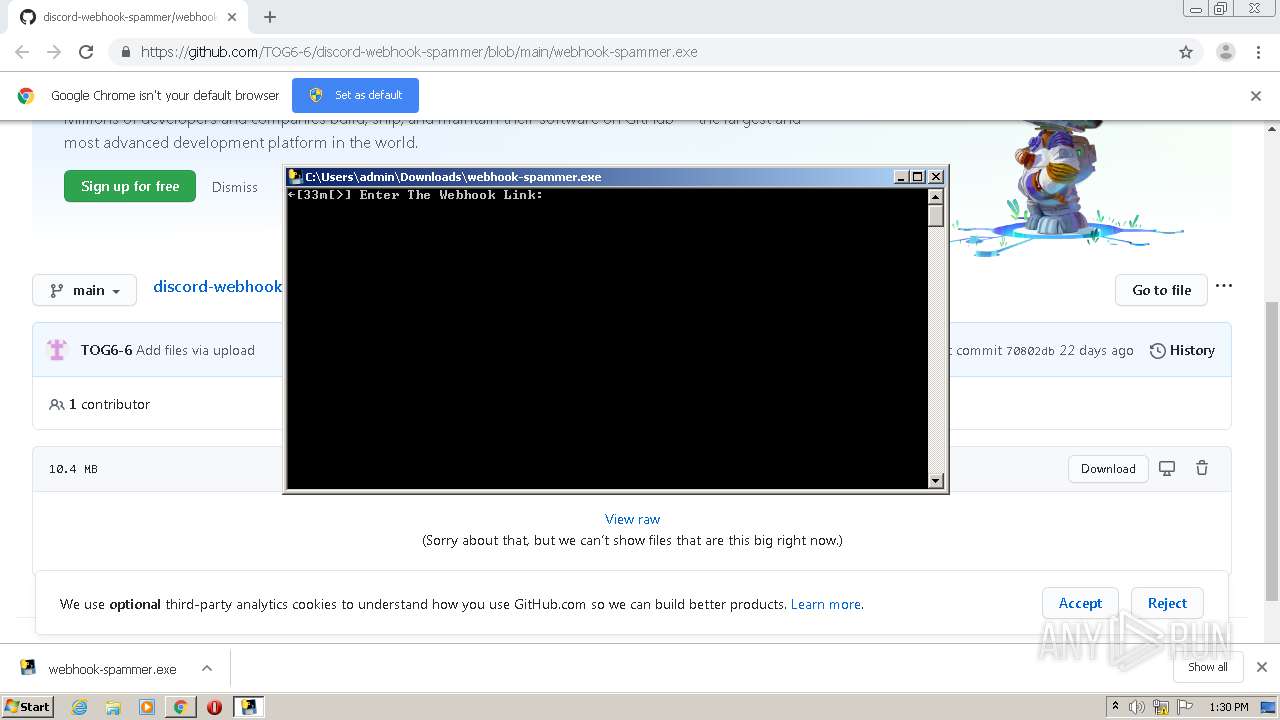The image size is (1280, 720).
Task: Click the browser back arrow
Action: coord(22,52)
